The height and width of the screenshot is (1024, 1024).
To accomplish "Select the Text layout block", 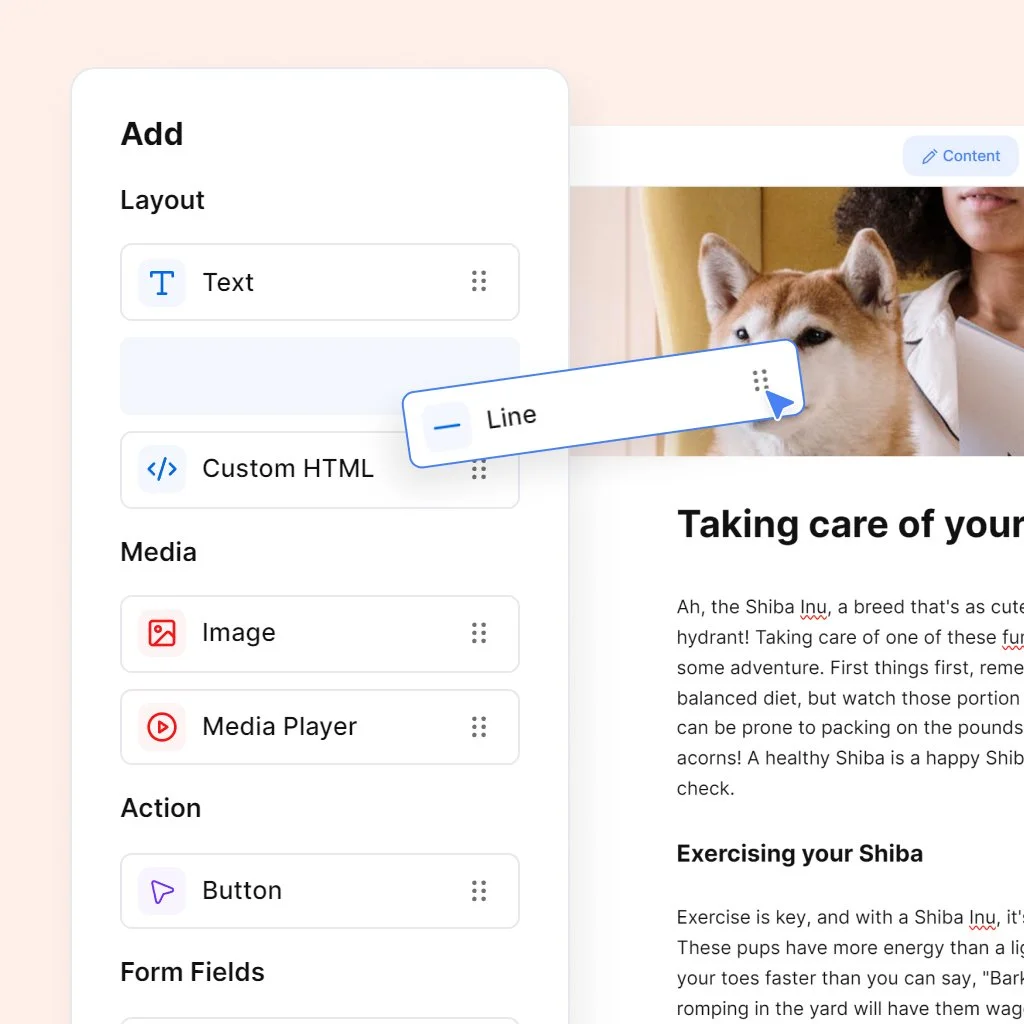I will (320, 282).
